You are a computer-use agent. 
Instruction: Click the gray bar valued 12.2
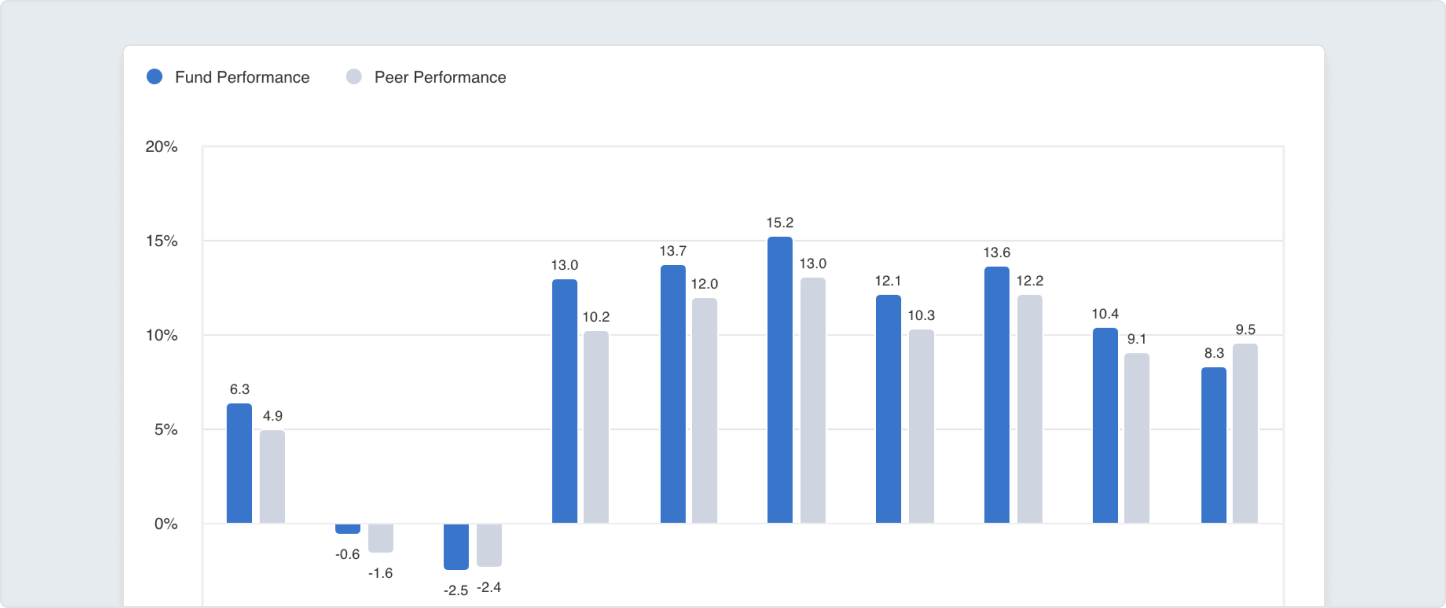[1029, 409]
